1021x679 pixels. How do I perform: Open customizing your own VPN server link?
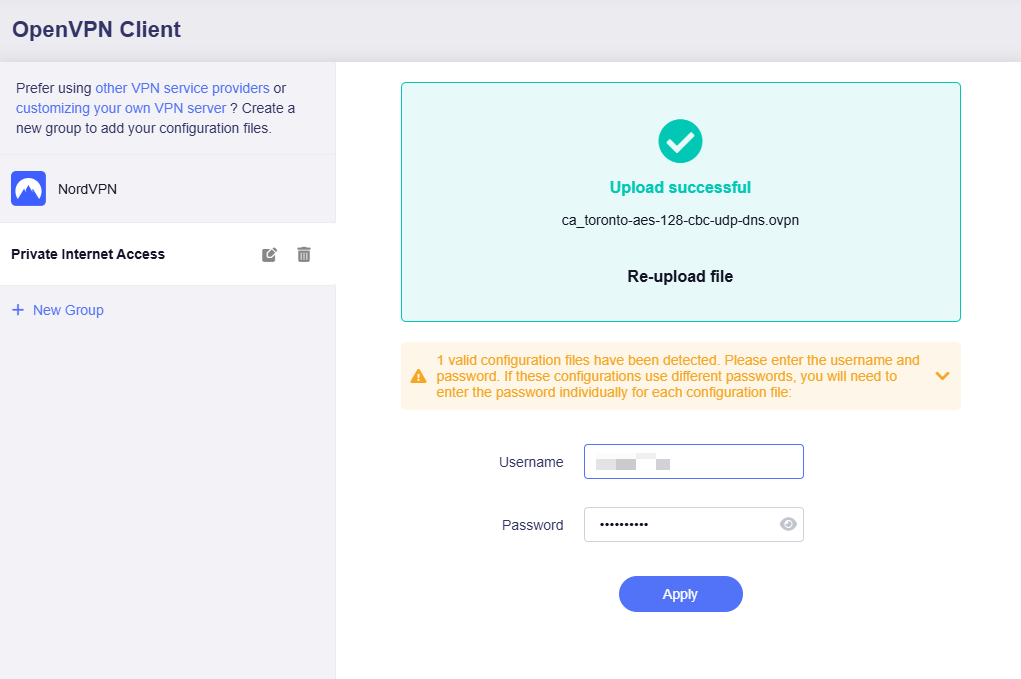(x=121, y=108)
